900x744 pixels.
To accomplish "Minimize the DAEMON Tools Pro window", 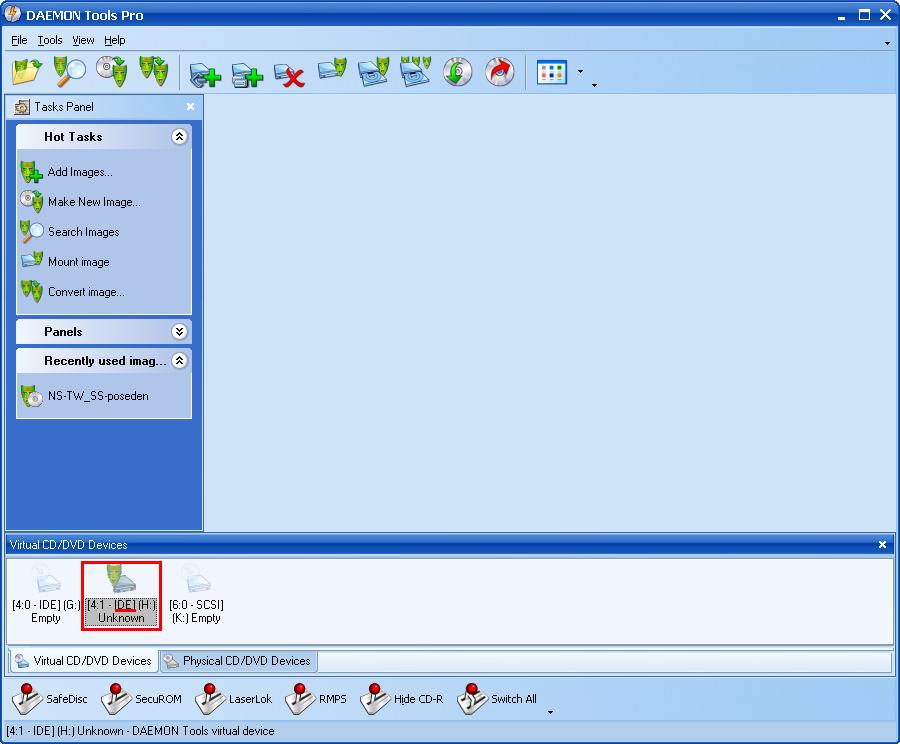I will (841, 16).
